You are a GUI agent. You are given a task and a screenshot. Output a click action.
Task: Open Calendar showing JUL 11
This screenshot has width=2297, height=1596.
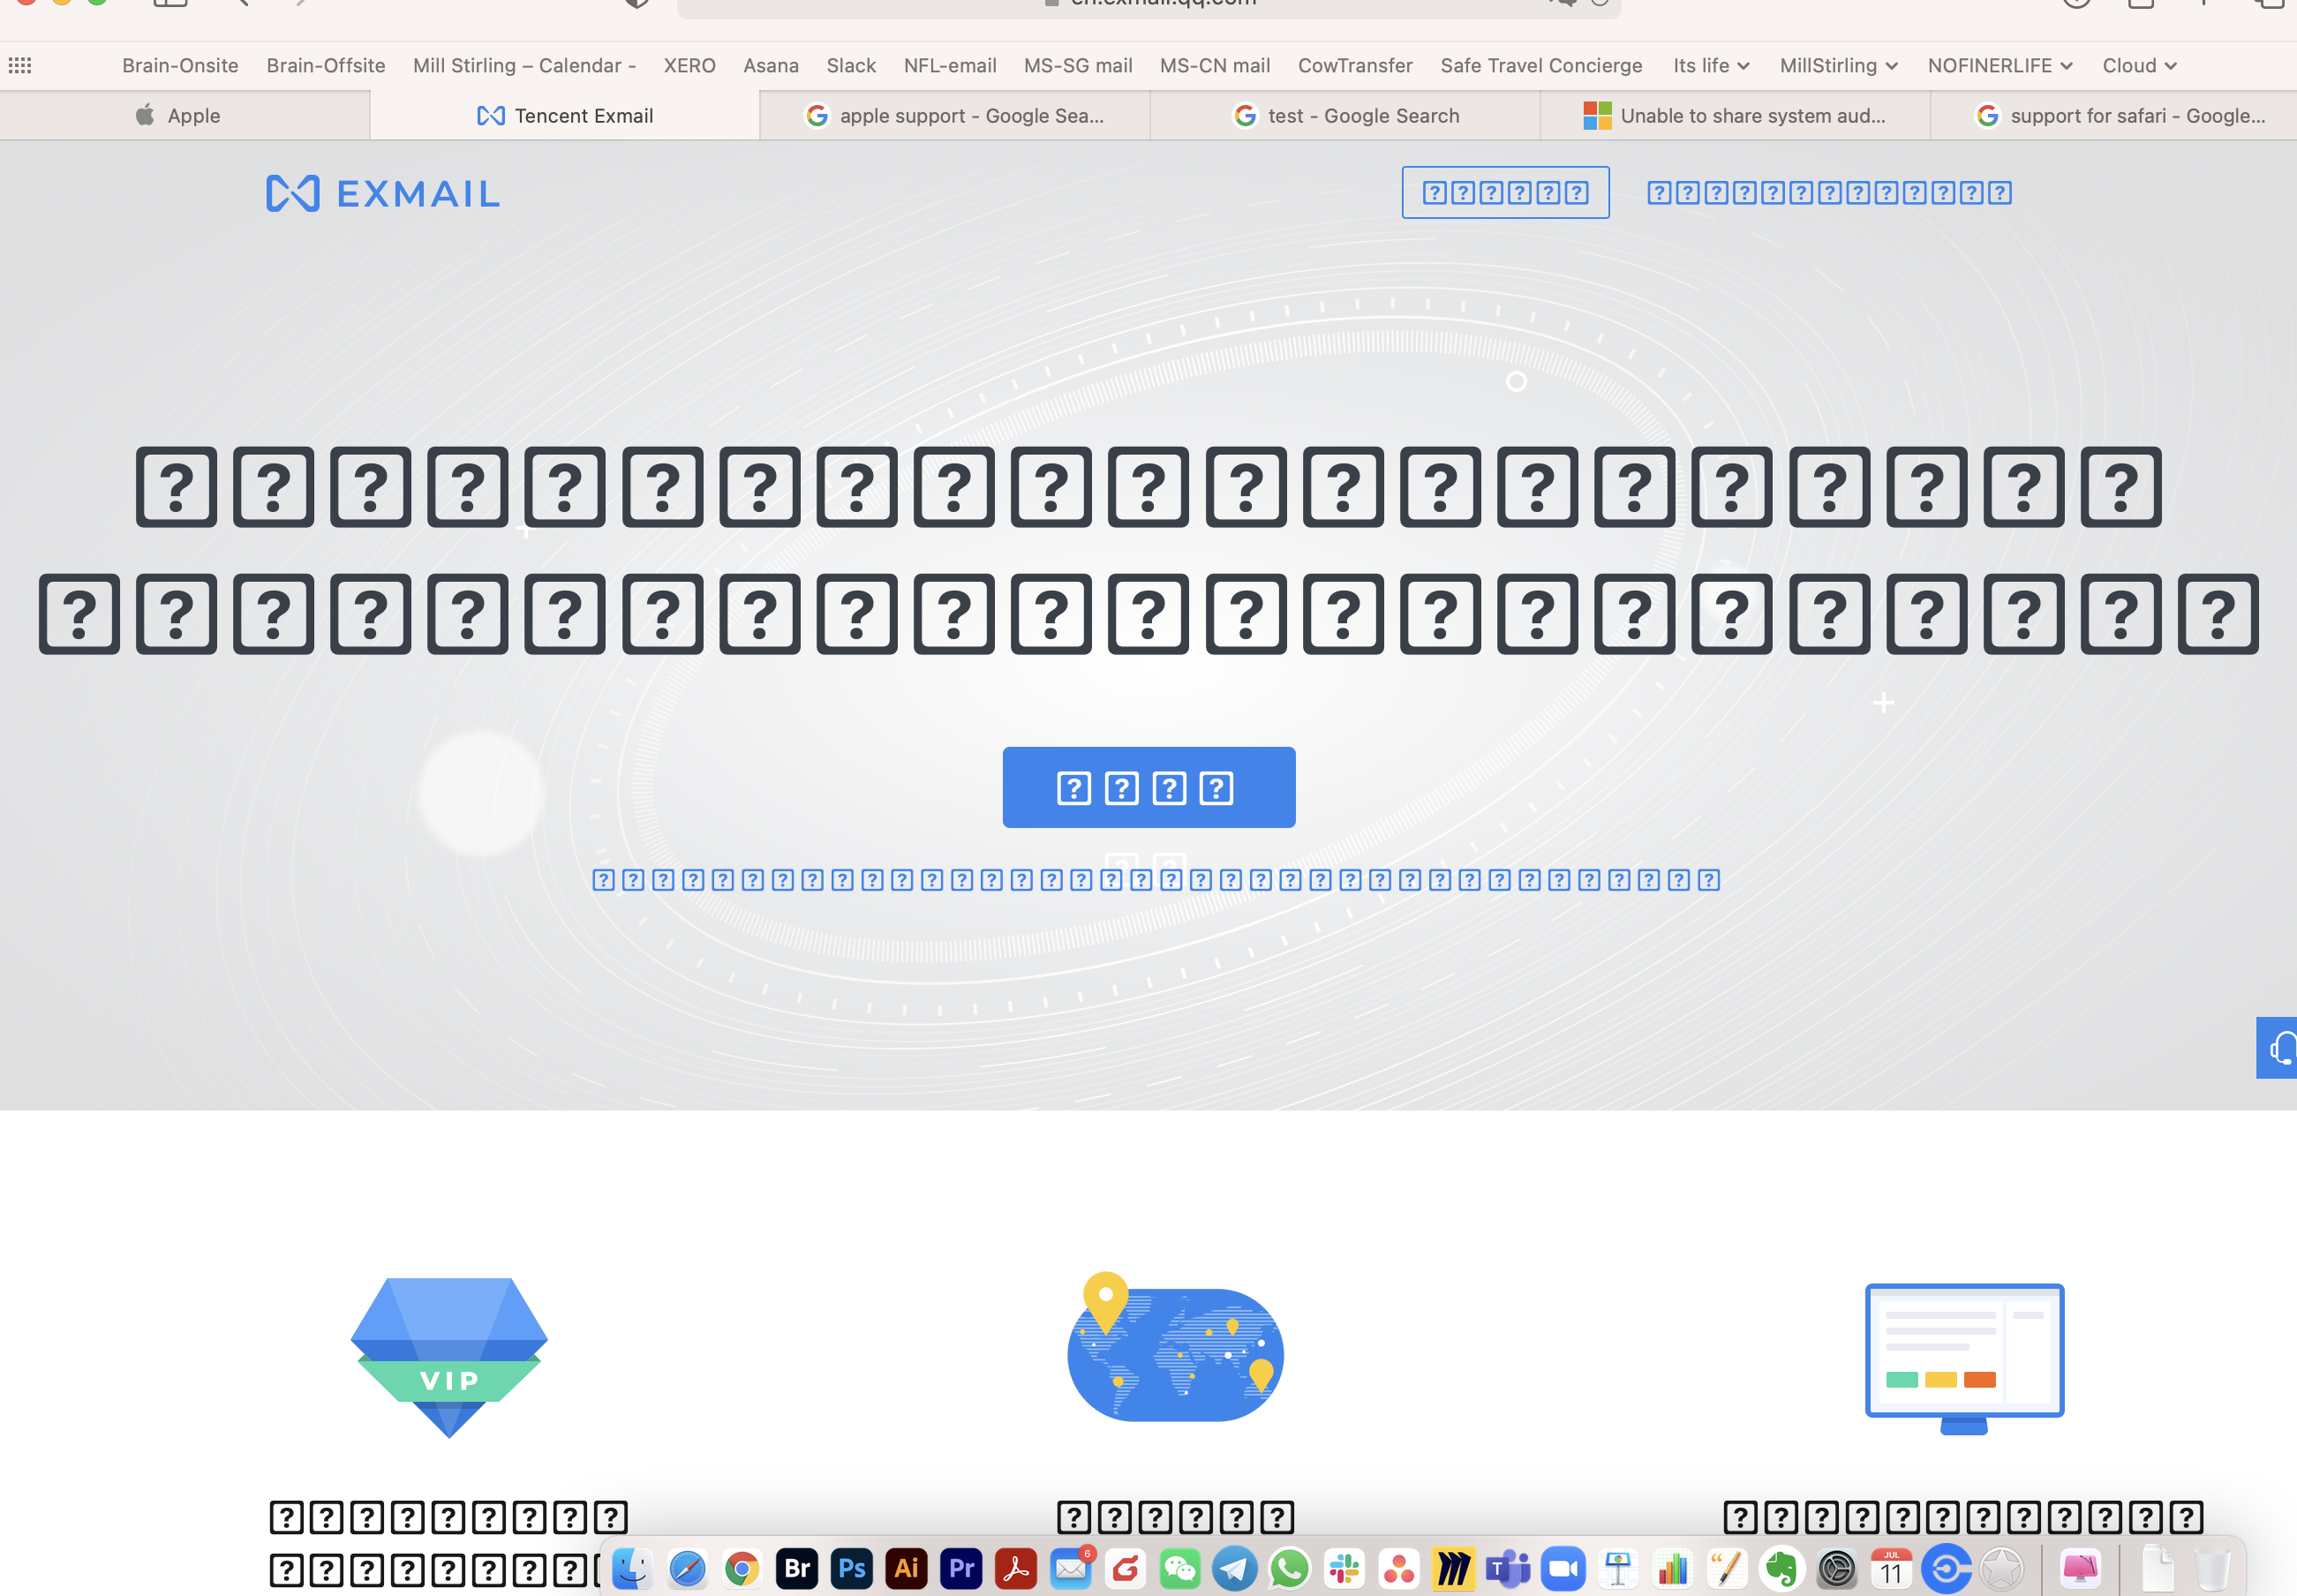[x=1892, y=1568]
